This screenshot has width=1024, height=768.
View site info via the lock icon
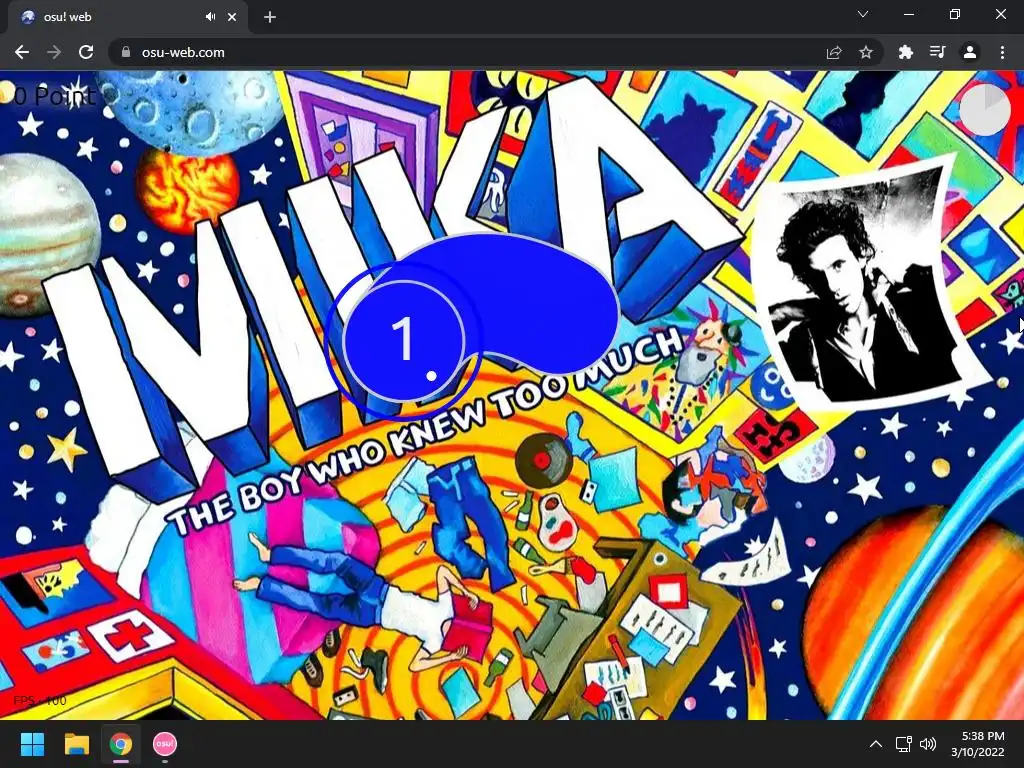click(127, 52)
